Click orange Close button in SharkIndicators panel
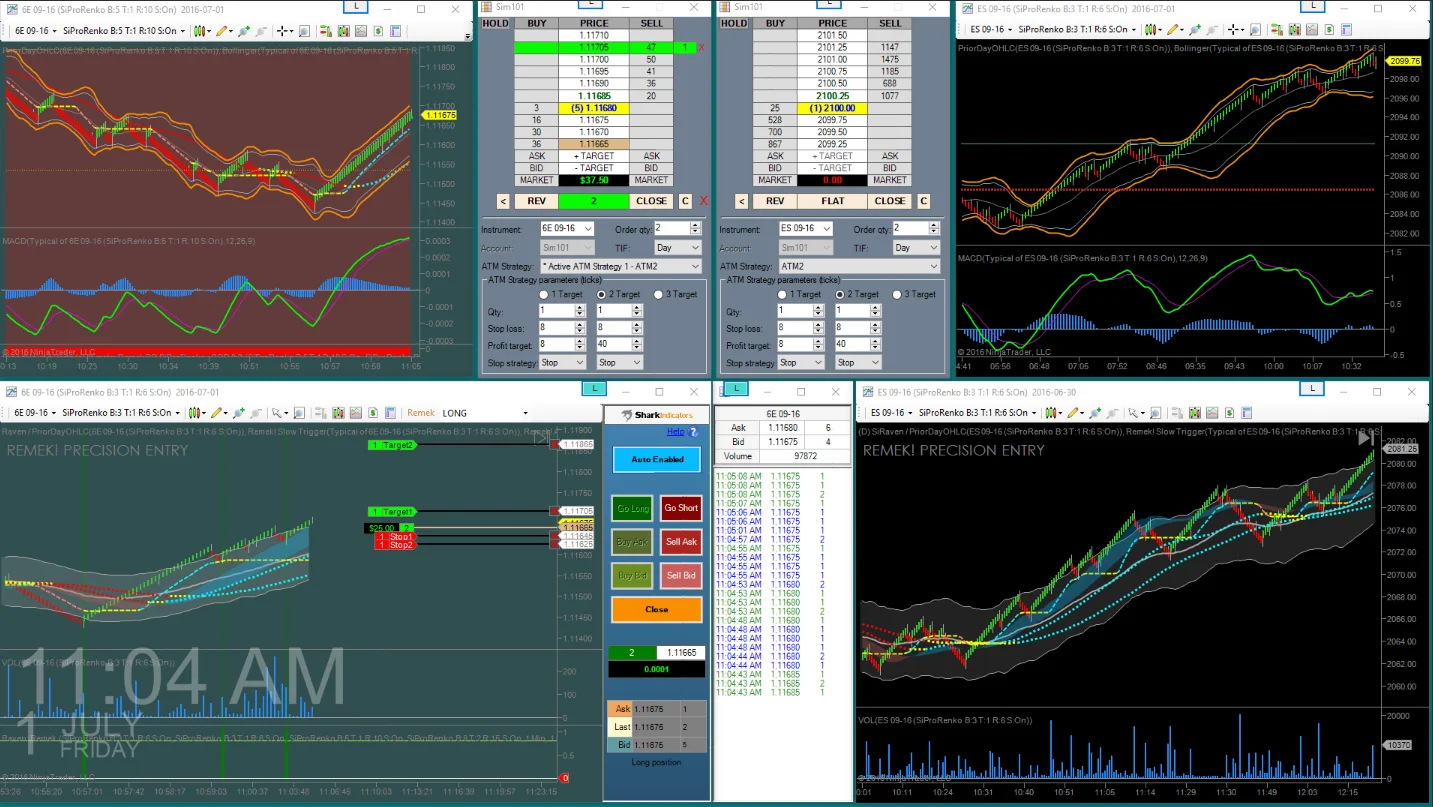 [x=657, y=609]
